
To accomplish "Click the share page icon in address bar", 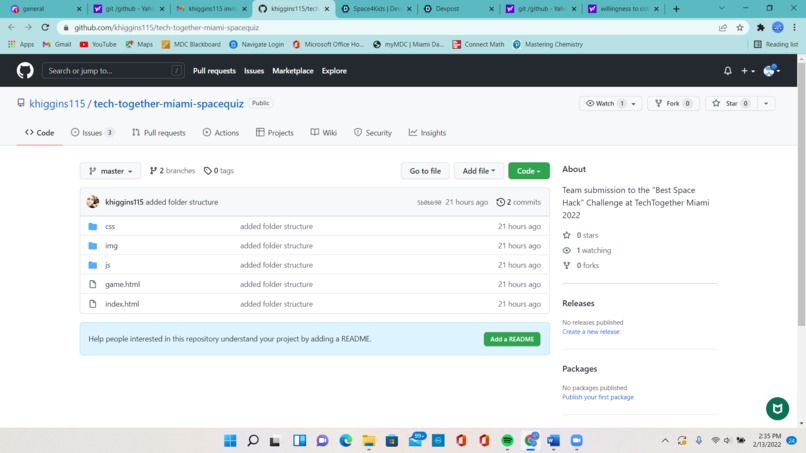I will coord(723,28).
